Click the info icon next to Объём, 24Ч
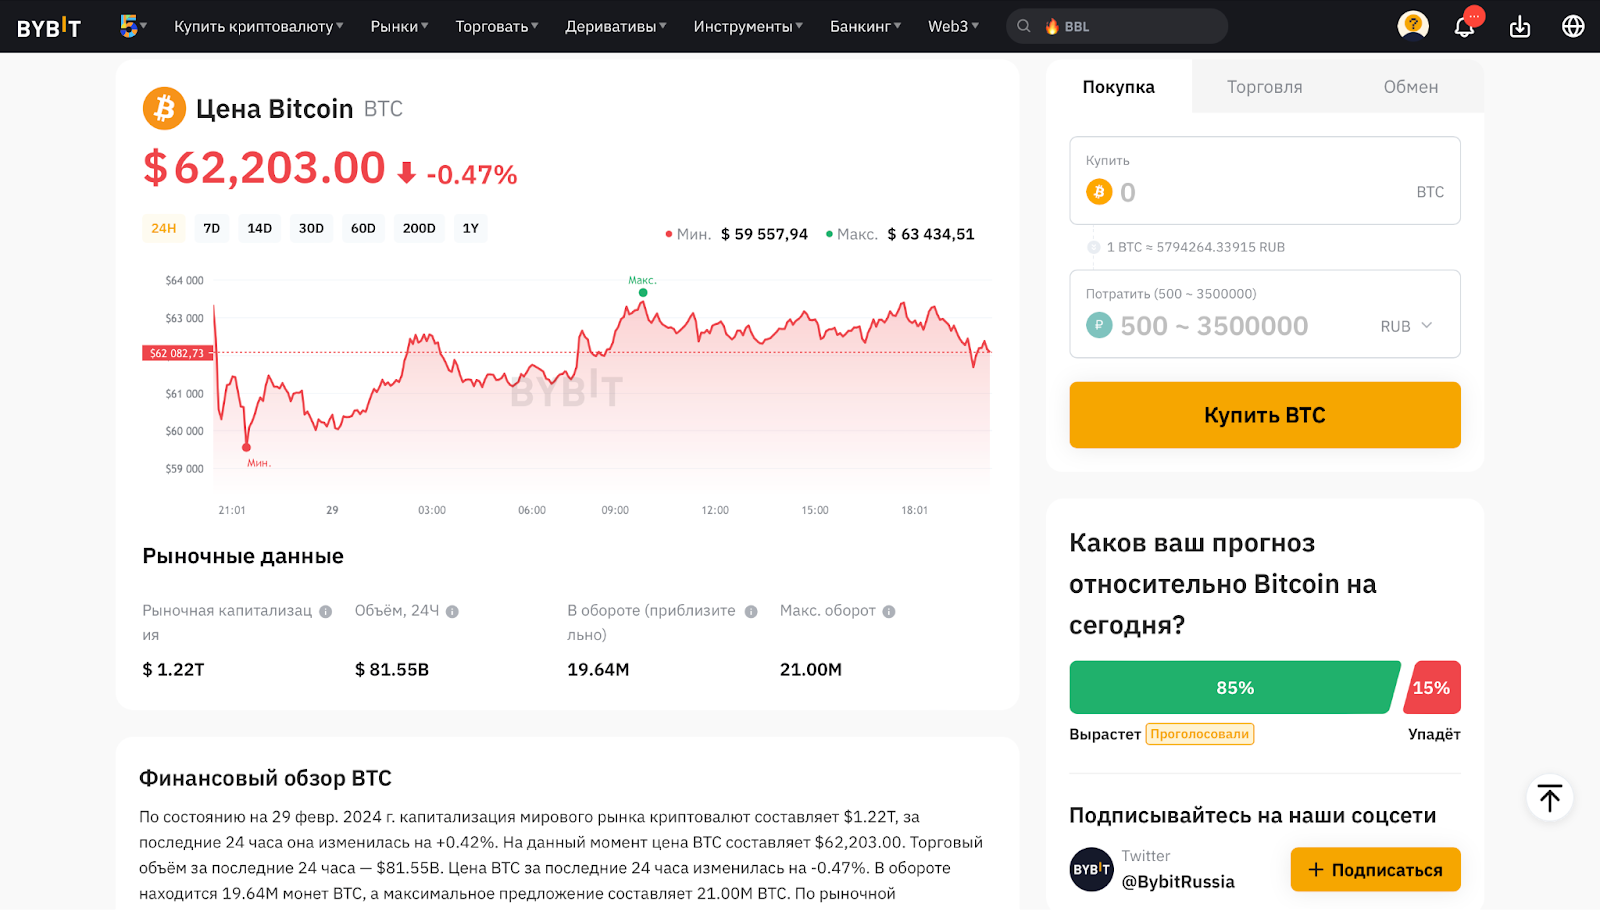The width and height of the screenshot is (1600, 911). 452,610
